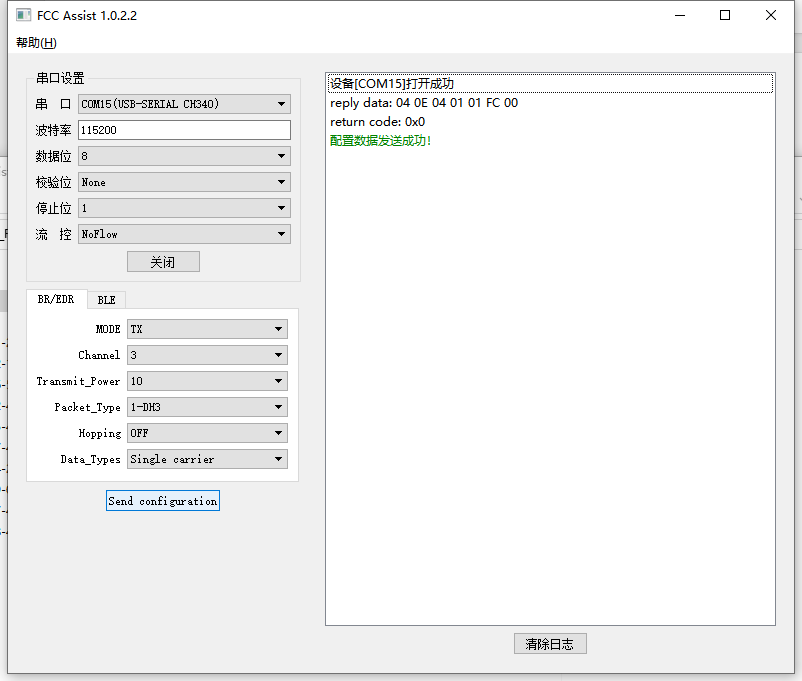
Task: Expand the 流控 NoFlow dropdown
Action: [x=184, y=234]
